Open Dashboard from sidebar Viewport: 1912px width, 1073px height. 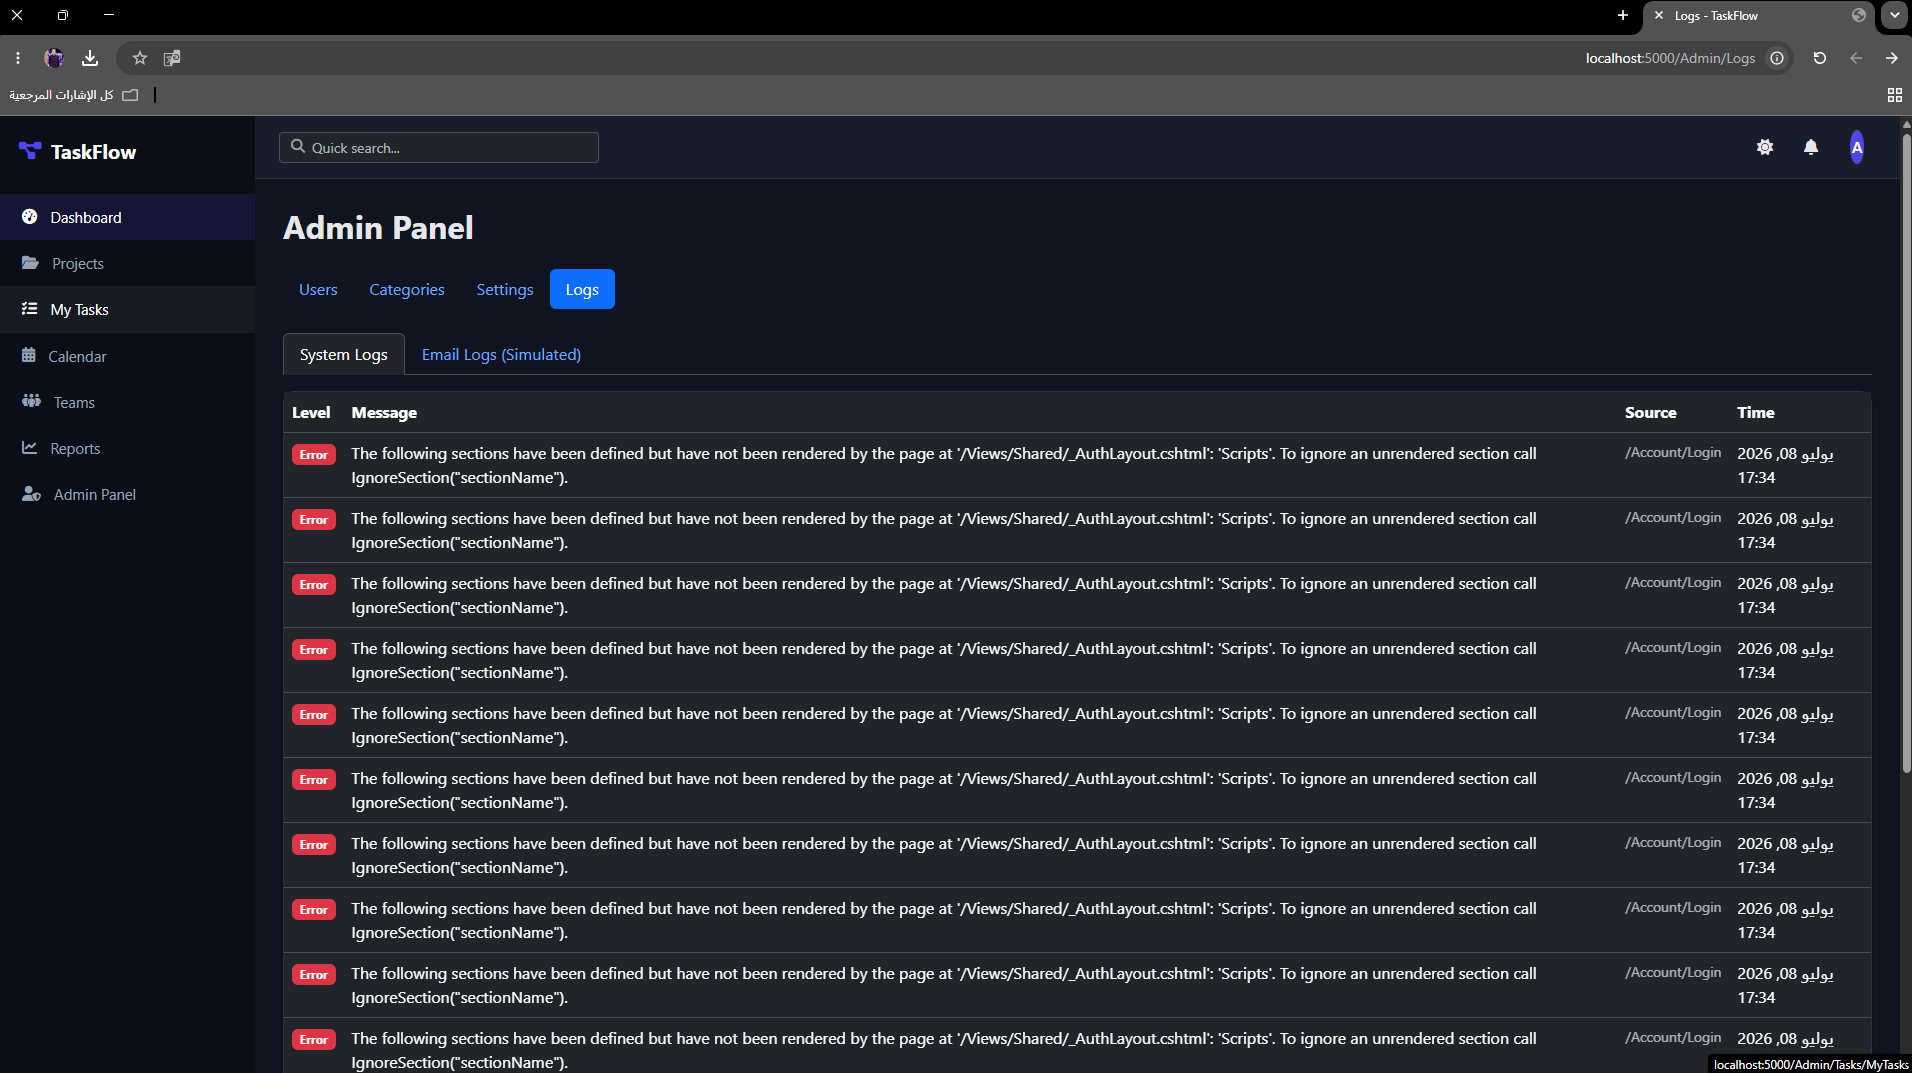click(x=127, y=217)
